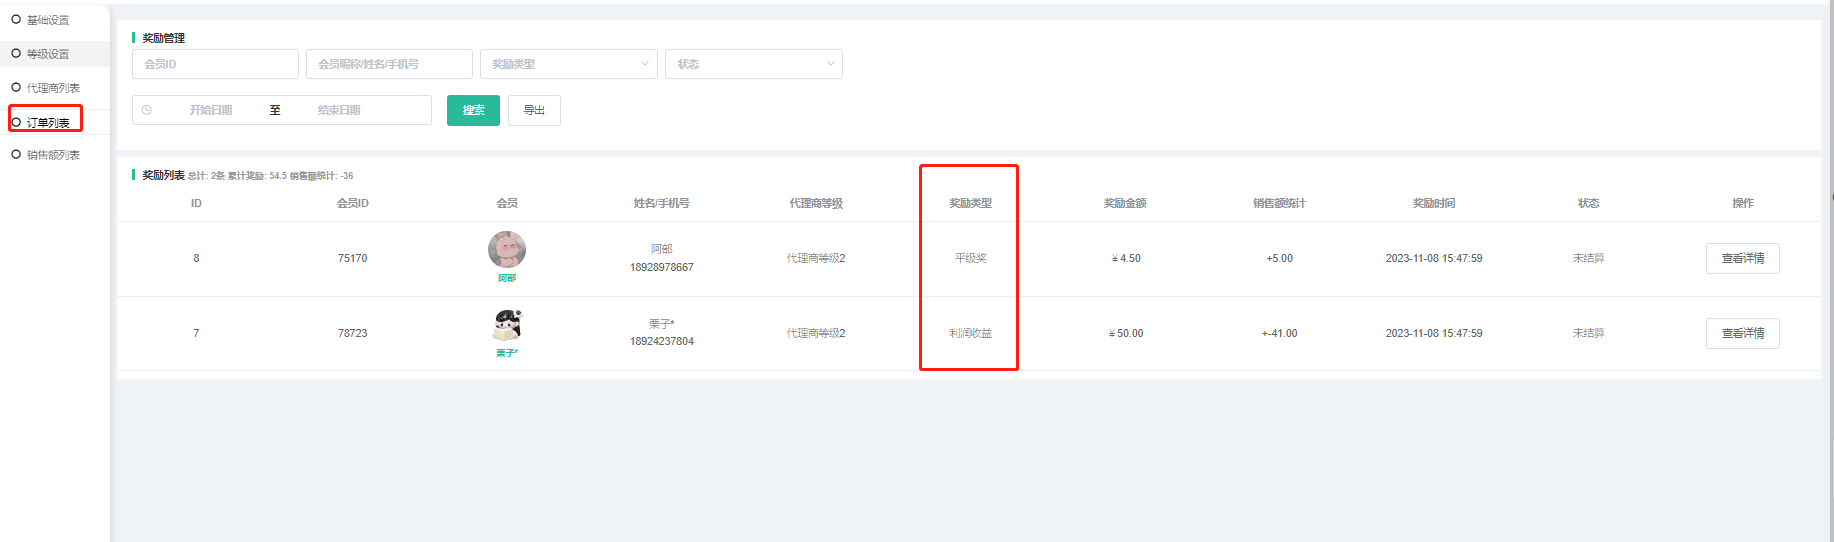Open 等级设置 in the sidebar
This screenshot has height=542, width=1834.
click(48, 54)
